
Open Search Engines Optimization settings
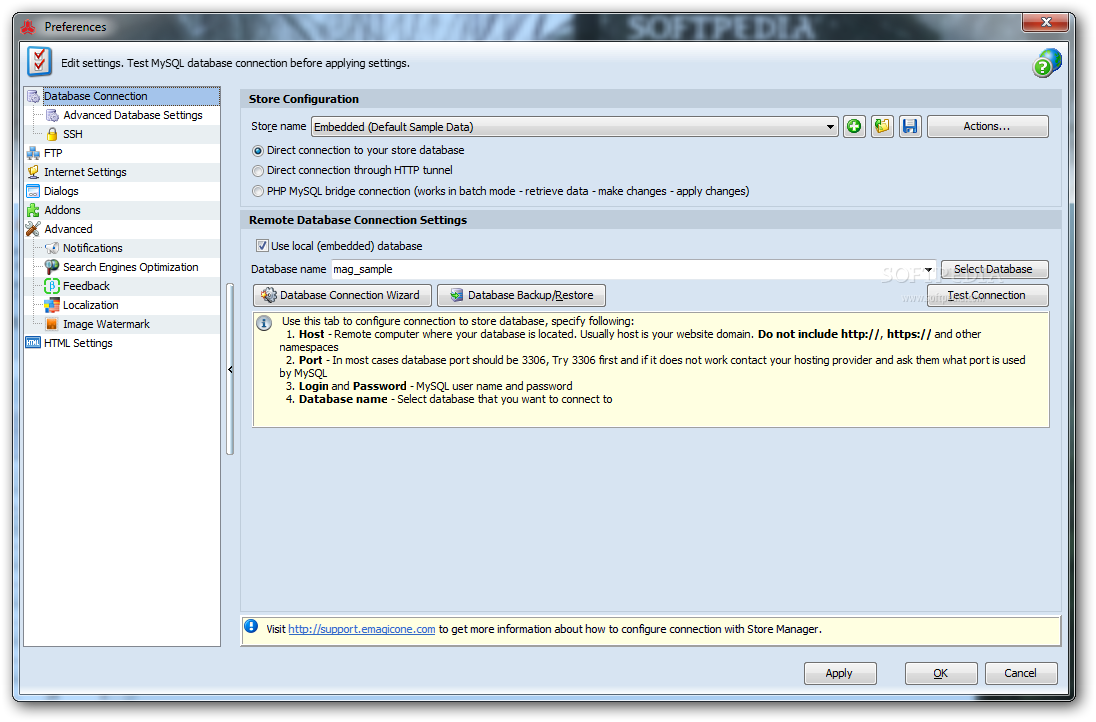tap(131, 267)
